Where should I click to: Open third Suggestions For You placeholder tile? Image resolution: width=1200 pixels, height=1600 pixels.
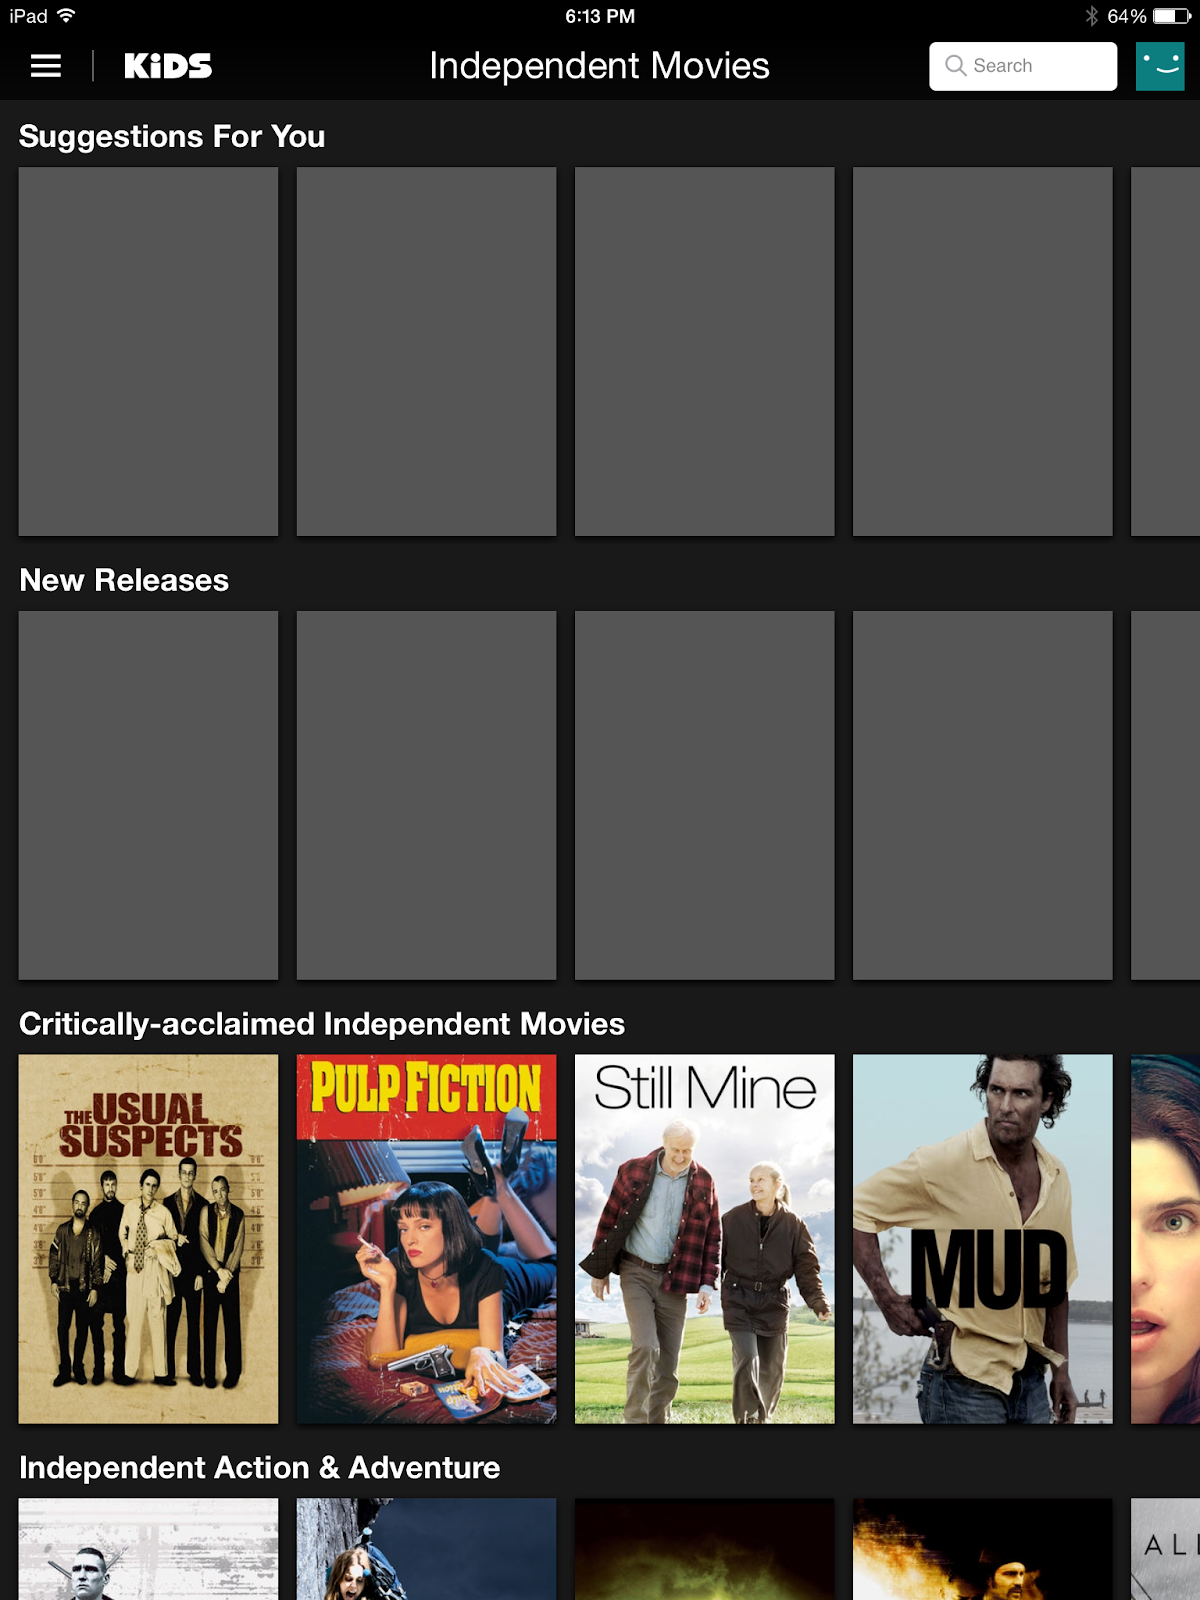704,351
